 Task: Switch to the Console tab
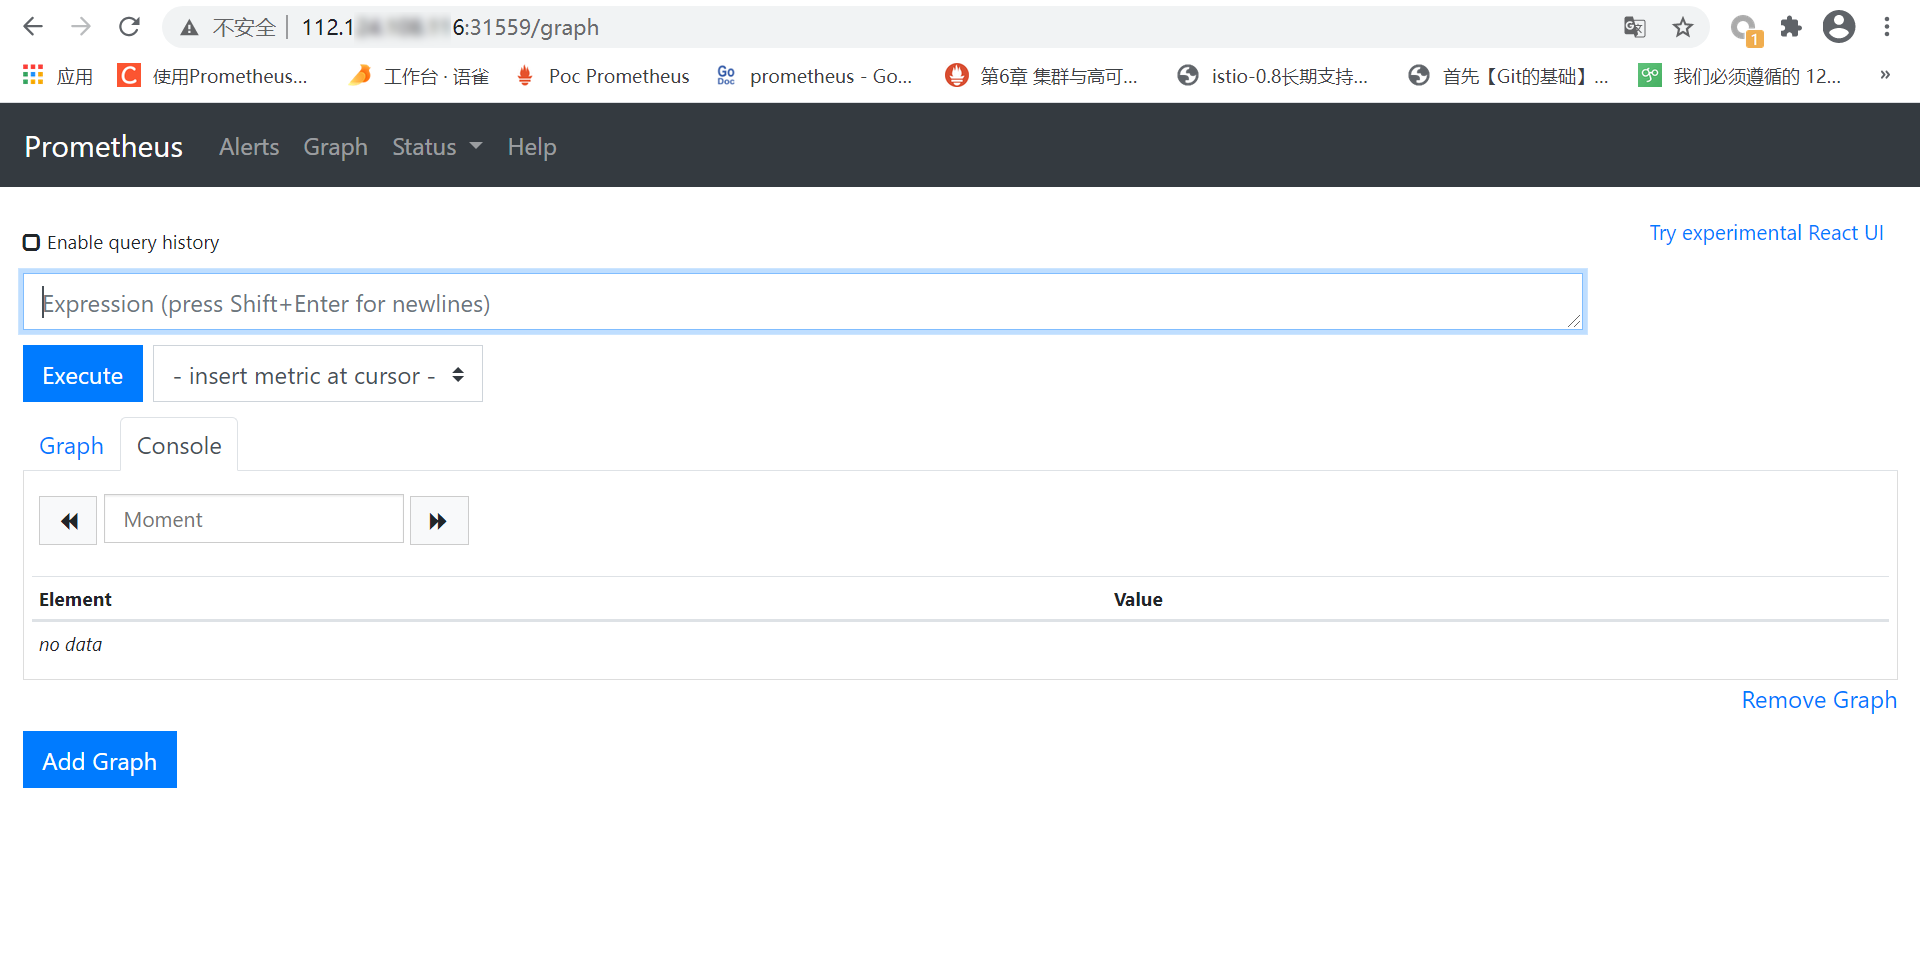pos(179,445)
